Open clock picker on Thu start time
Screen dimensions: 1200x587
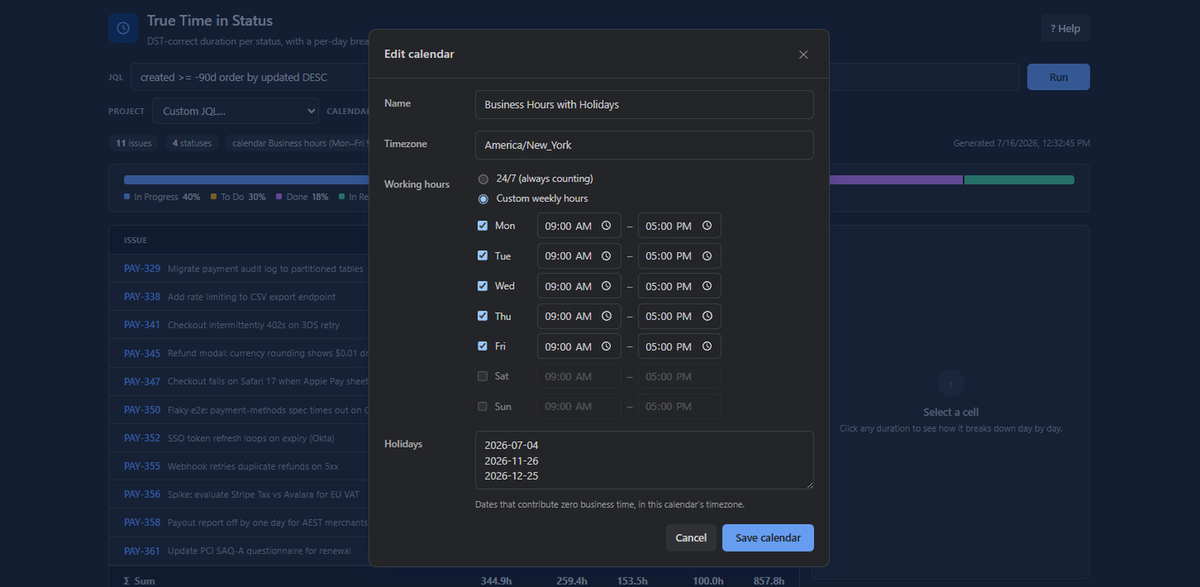click(606, 316)
